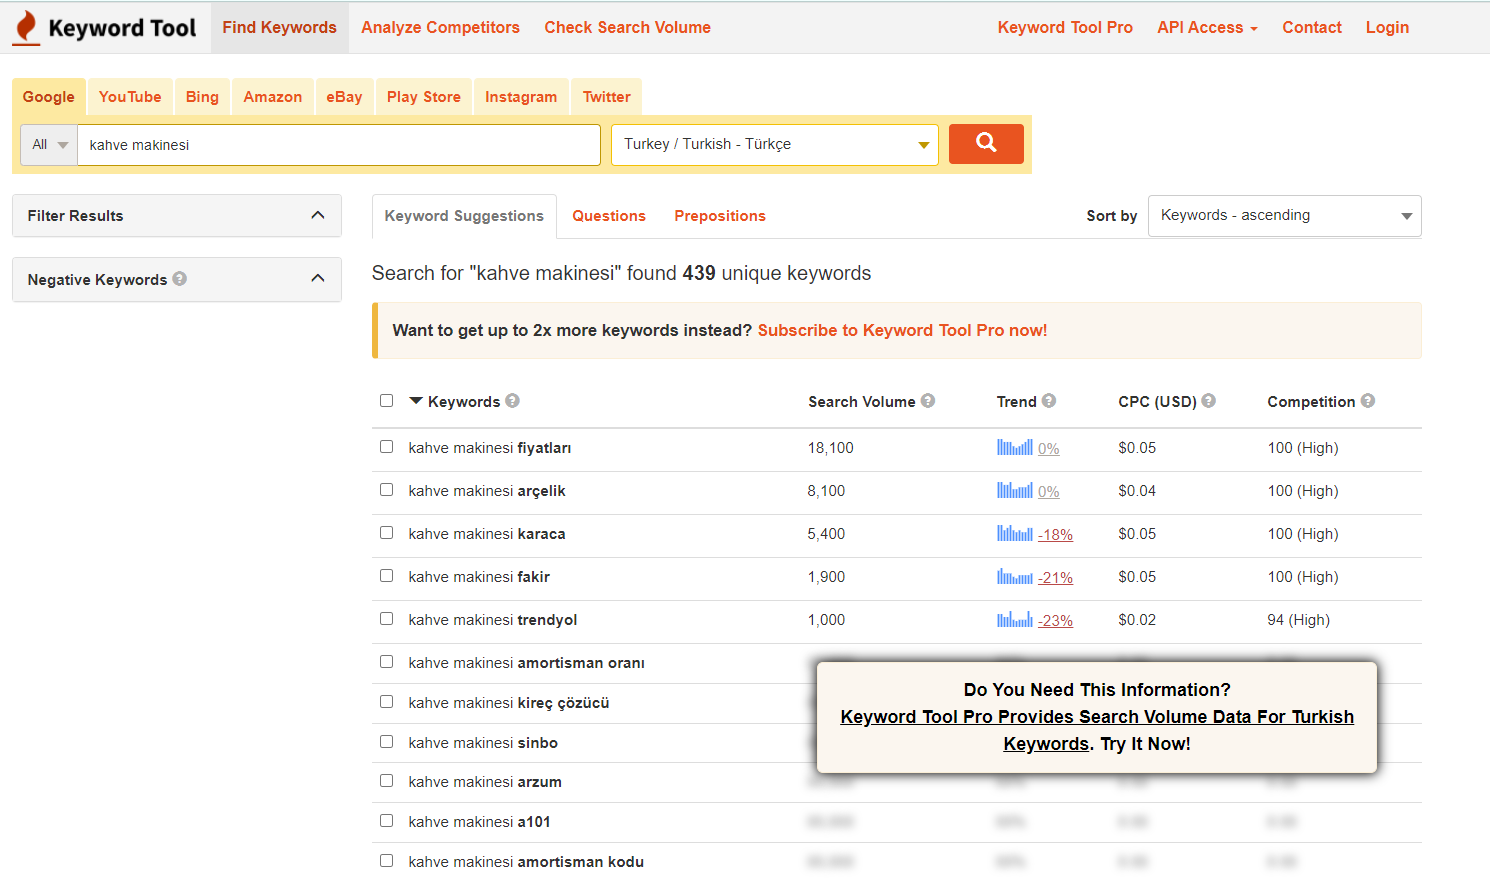The width and height of the screenshot is (1490, 879).
Task: Select the Play Store platform tab
Action: click(x=424, y=97)
